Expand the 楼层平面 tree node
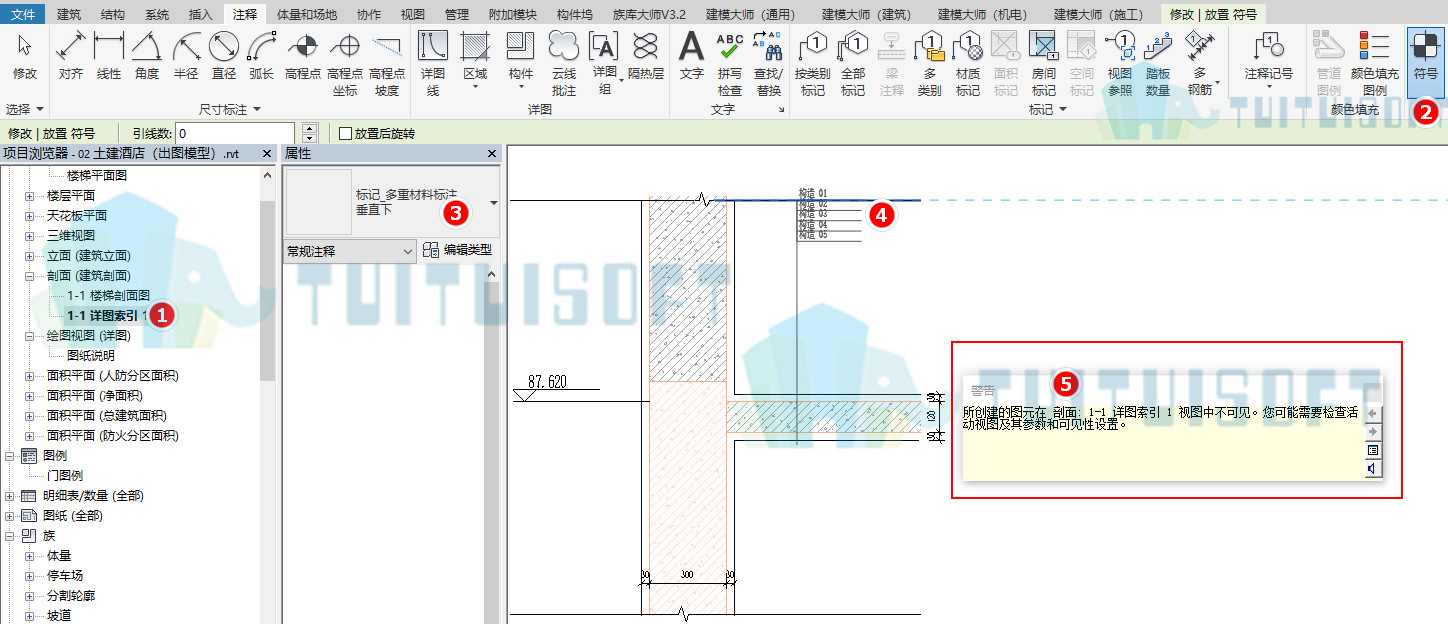Image resolution: width=1448 pixels, height=624 pixels. tap(30, 196)
